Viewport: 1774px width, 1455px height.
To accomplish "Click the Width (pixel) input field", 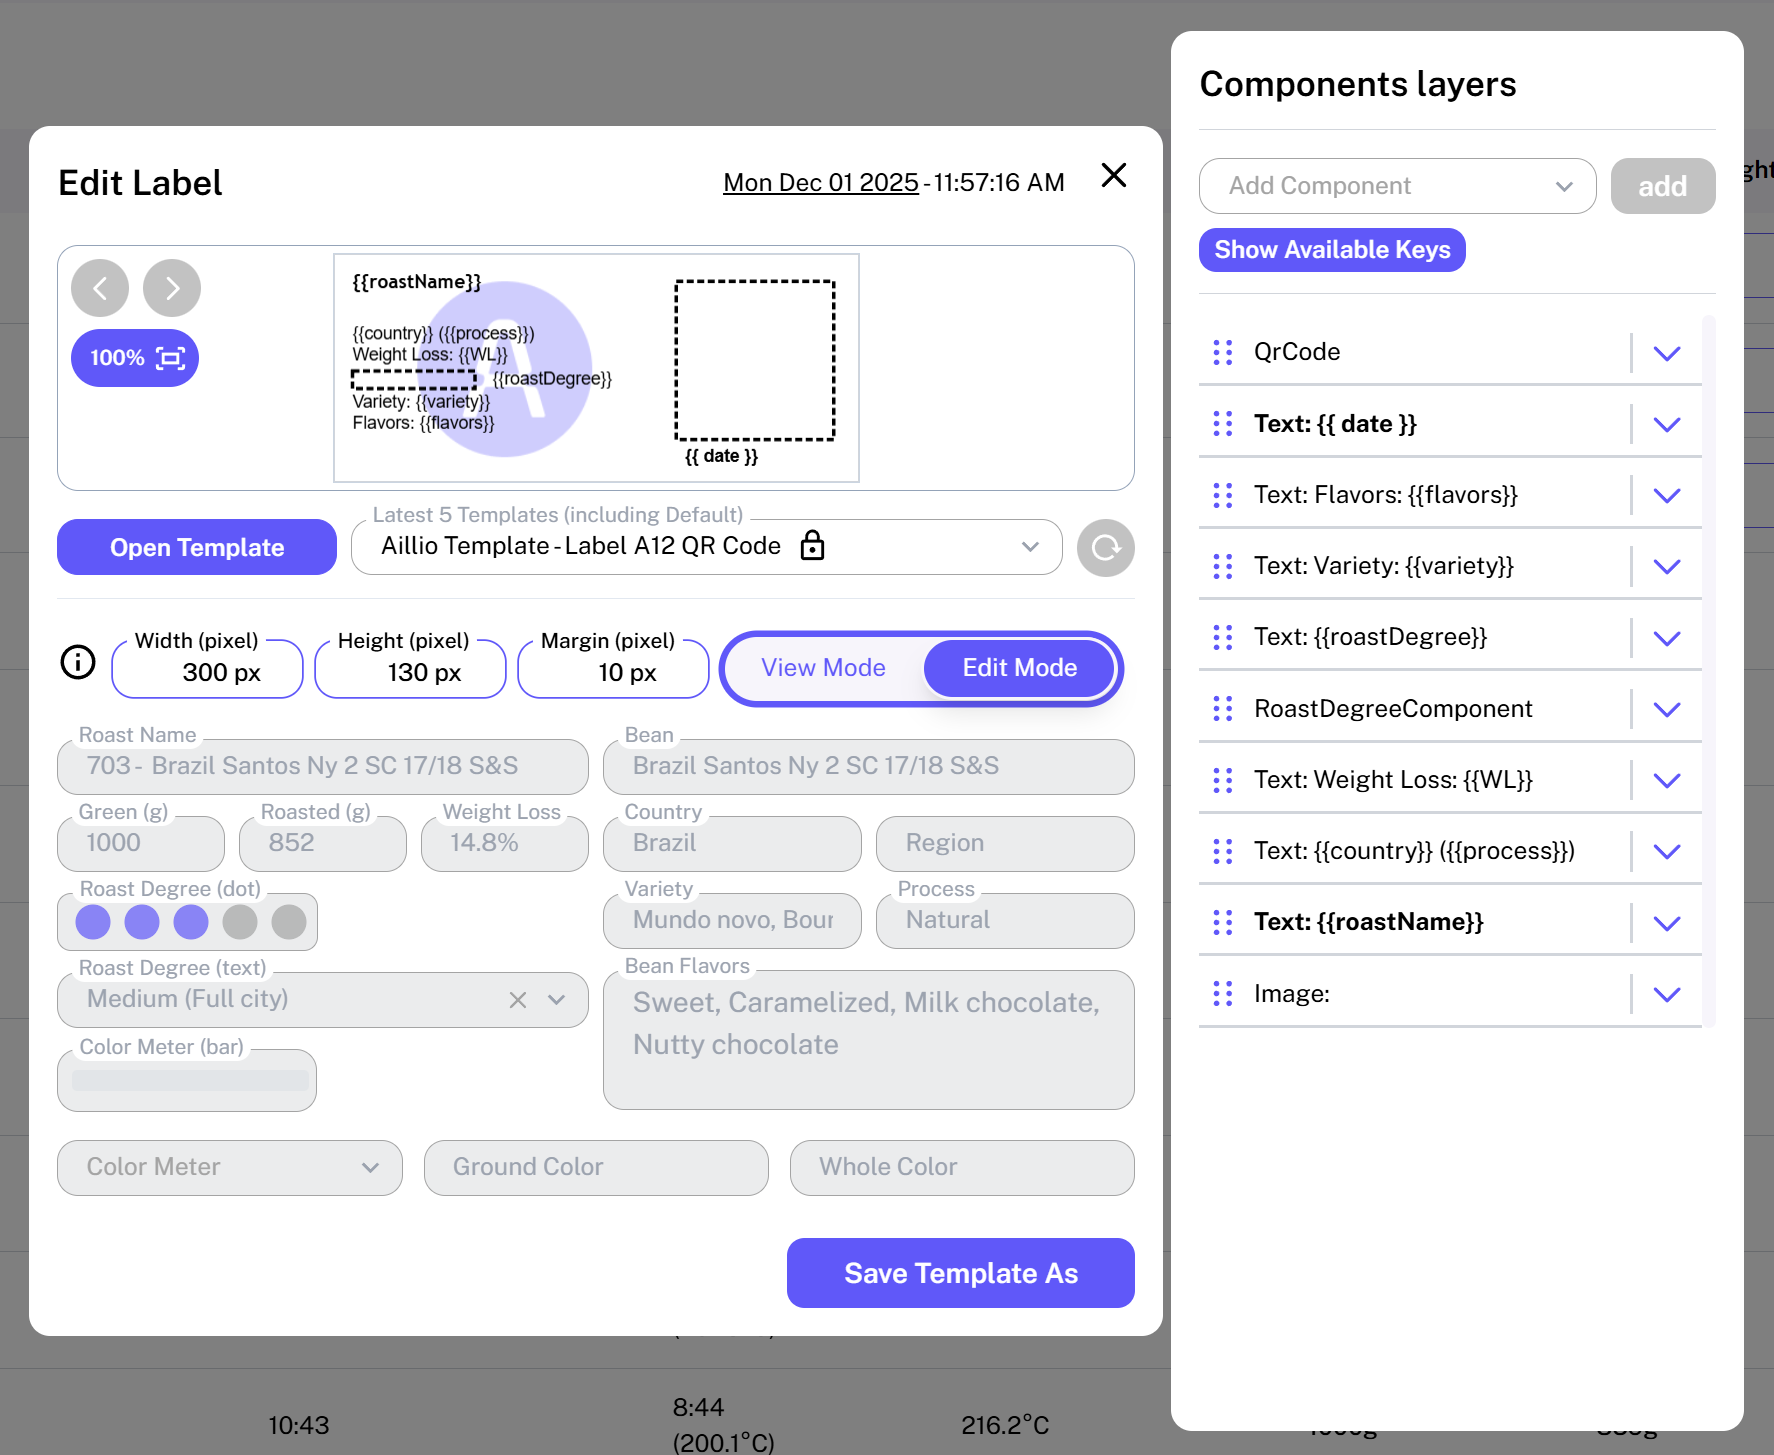I will (x=208, y=672).
